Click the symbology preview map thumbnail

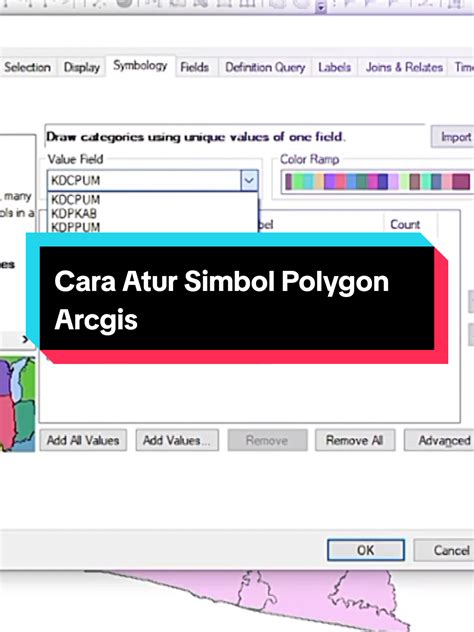(x=18, y=404)
